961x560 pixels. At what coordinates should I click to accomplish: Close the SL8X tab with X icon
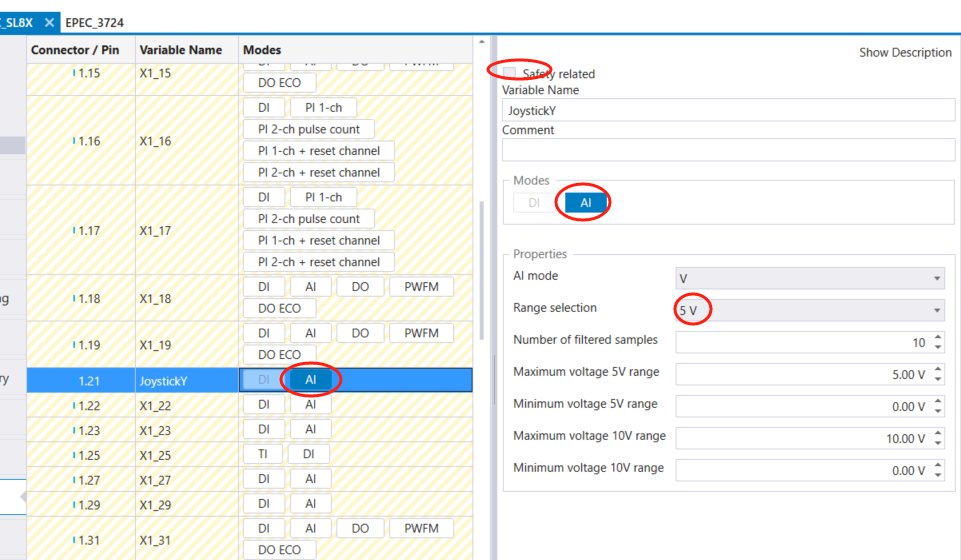pos(49,21)
